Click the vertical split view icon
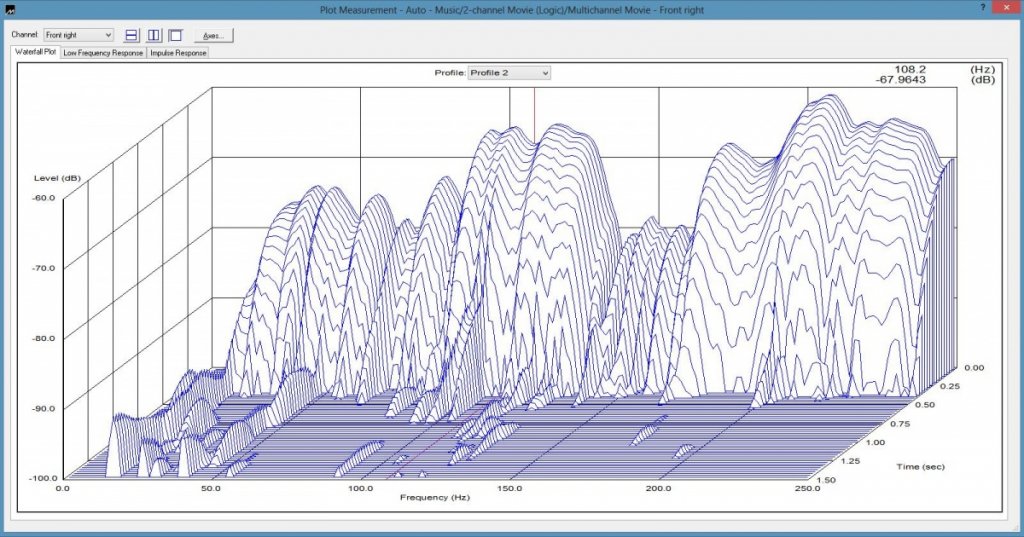 coord(153,35)
